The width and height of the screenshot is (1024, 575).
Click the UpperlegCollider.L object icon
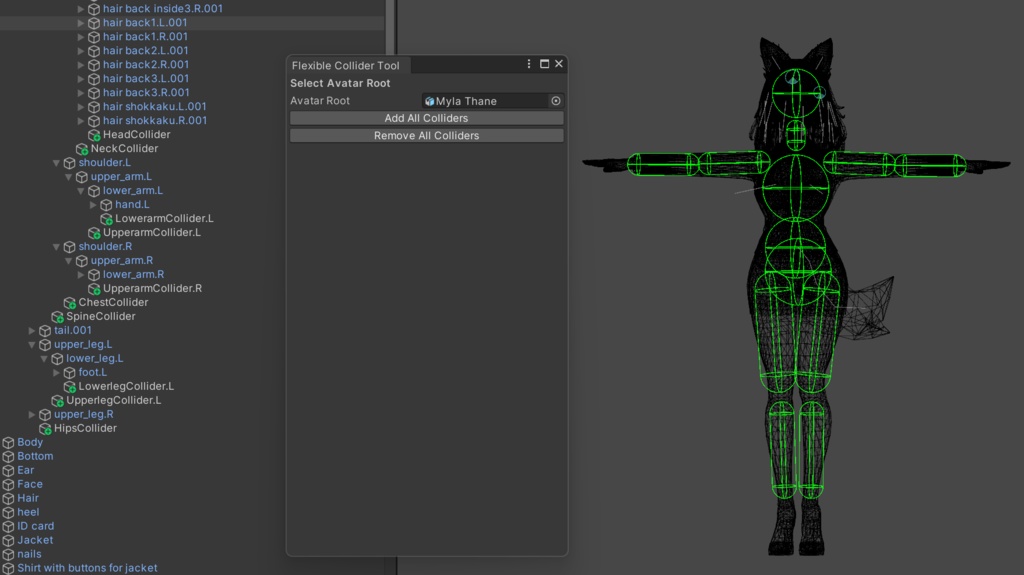57,401
